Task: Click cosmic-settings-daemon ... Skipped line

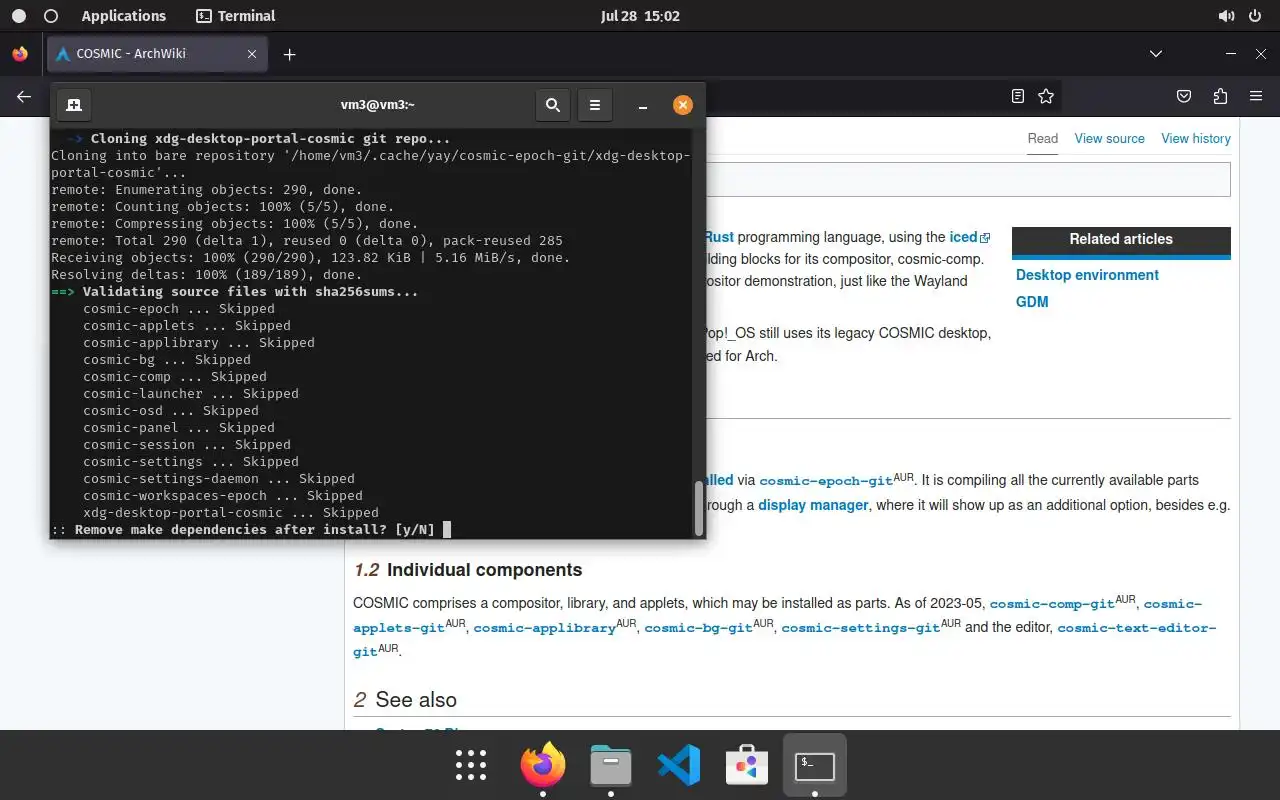Action: pyautogui.click(x=219, y=479)
